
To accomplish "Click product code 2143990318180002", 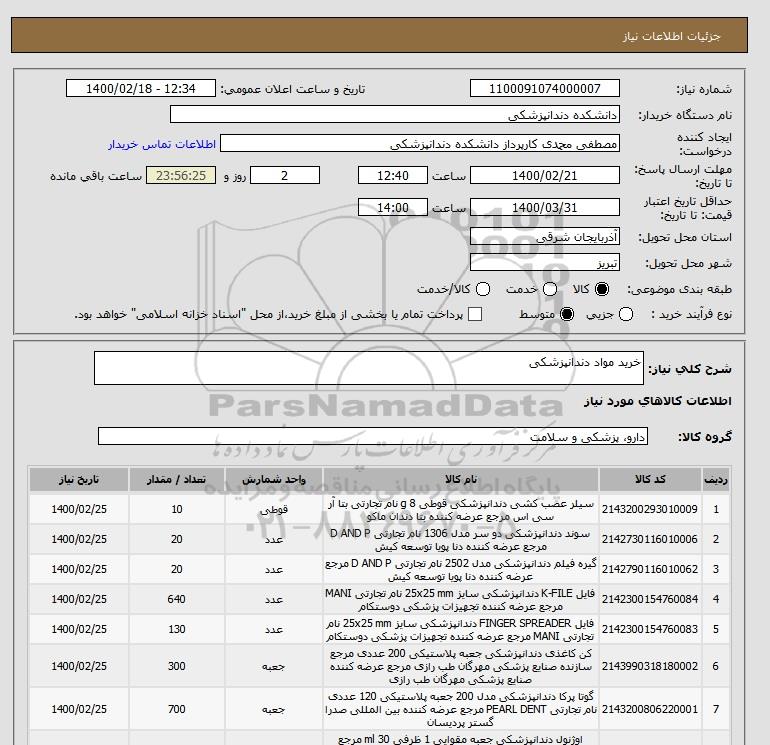I will 650,666.
